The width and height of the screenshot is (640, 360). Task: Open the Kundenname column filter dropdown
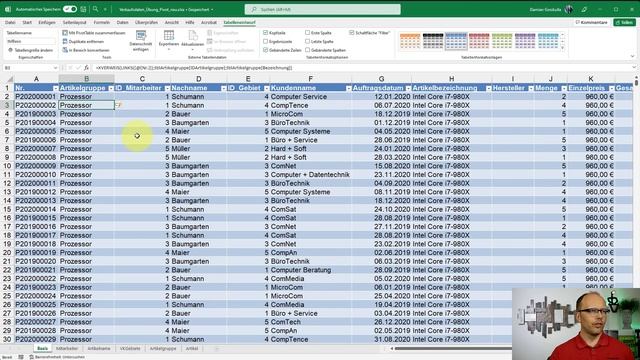click(348, 88)
